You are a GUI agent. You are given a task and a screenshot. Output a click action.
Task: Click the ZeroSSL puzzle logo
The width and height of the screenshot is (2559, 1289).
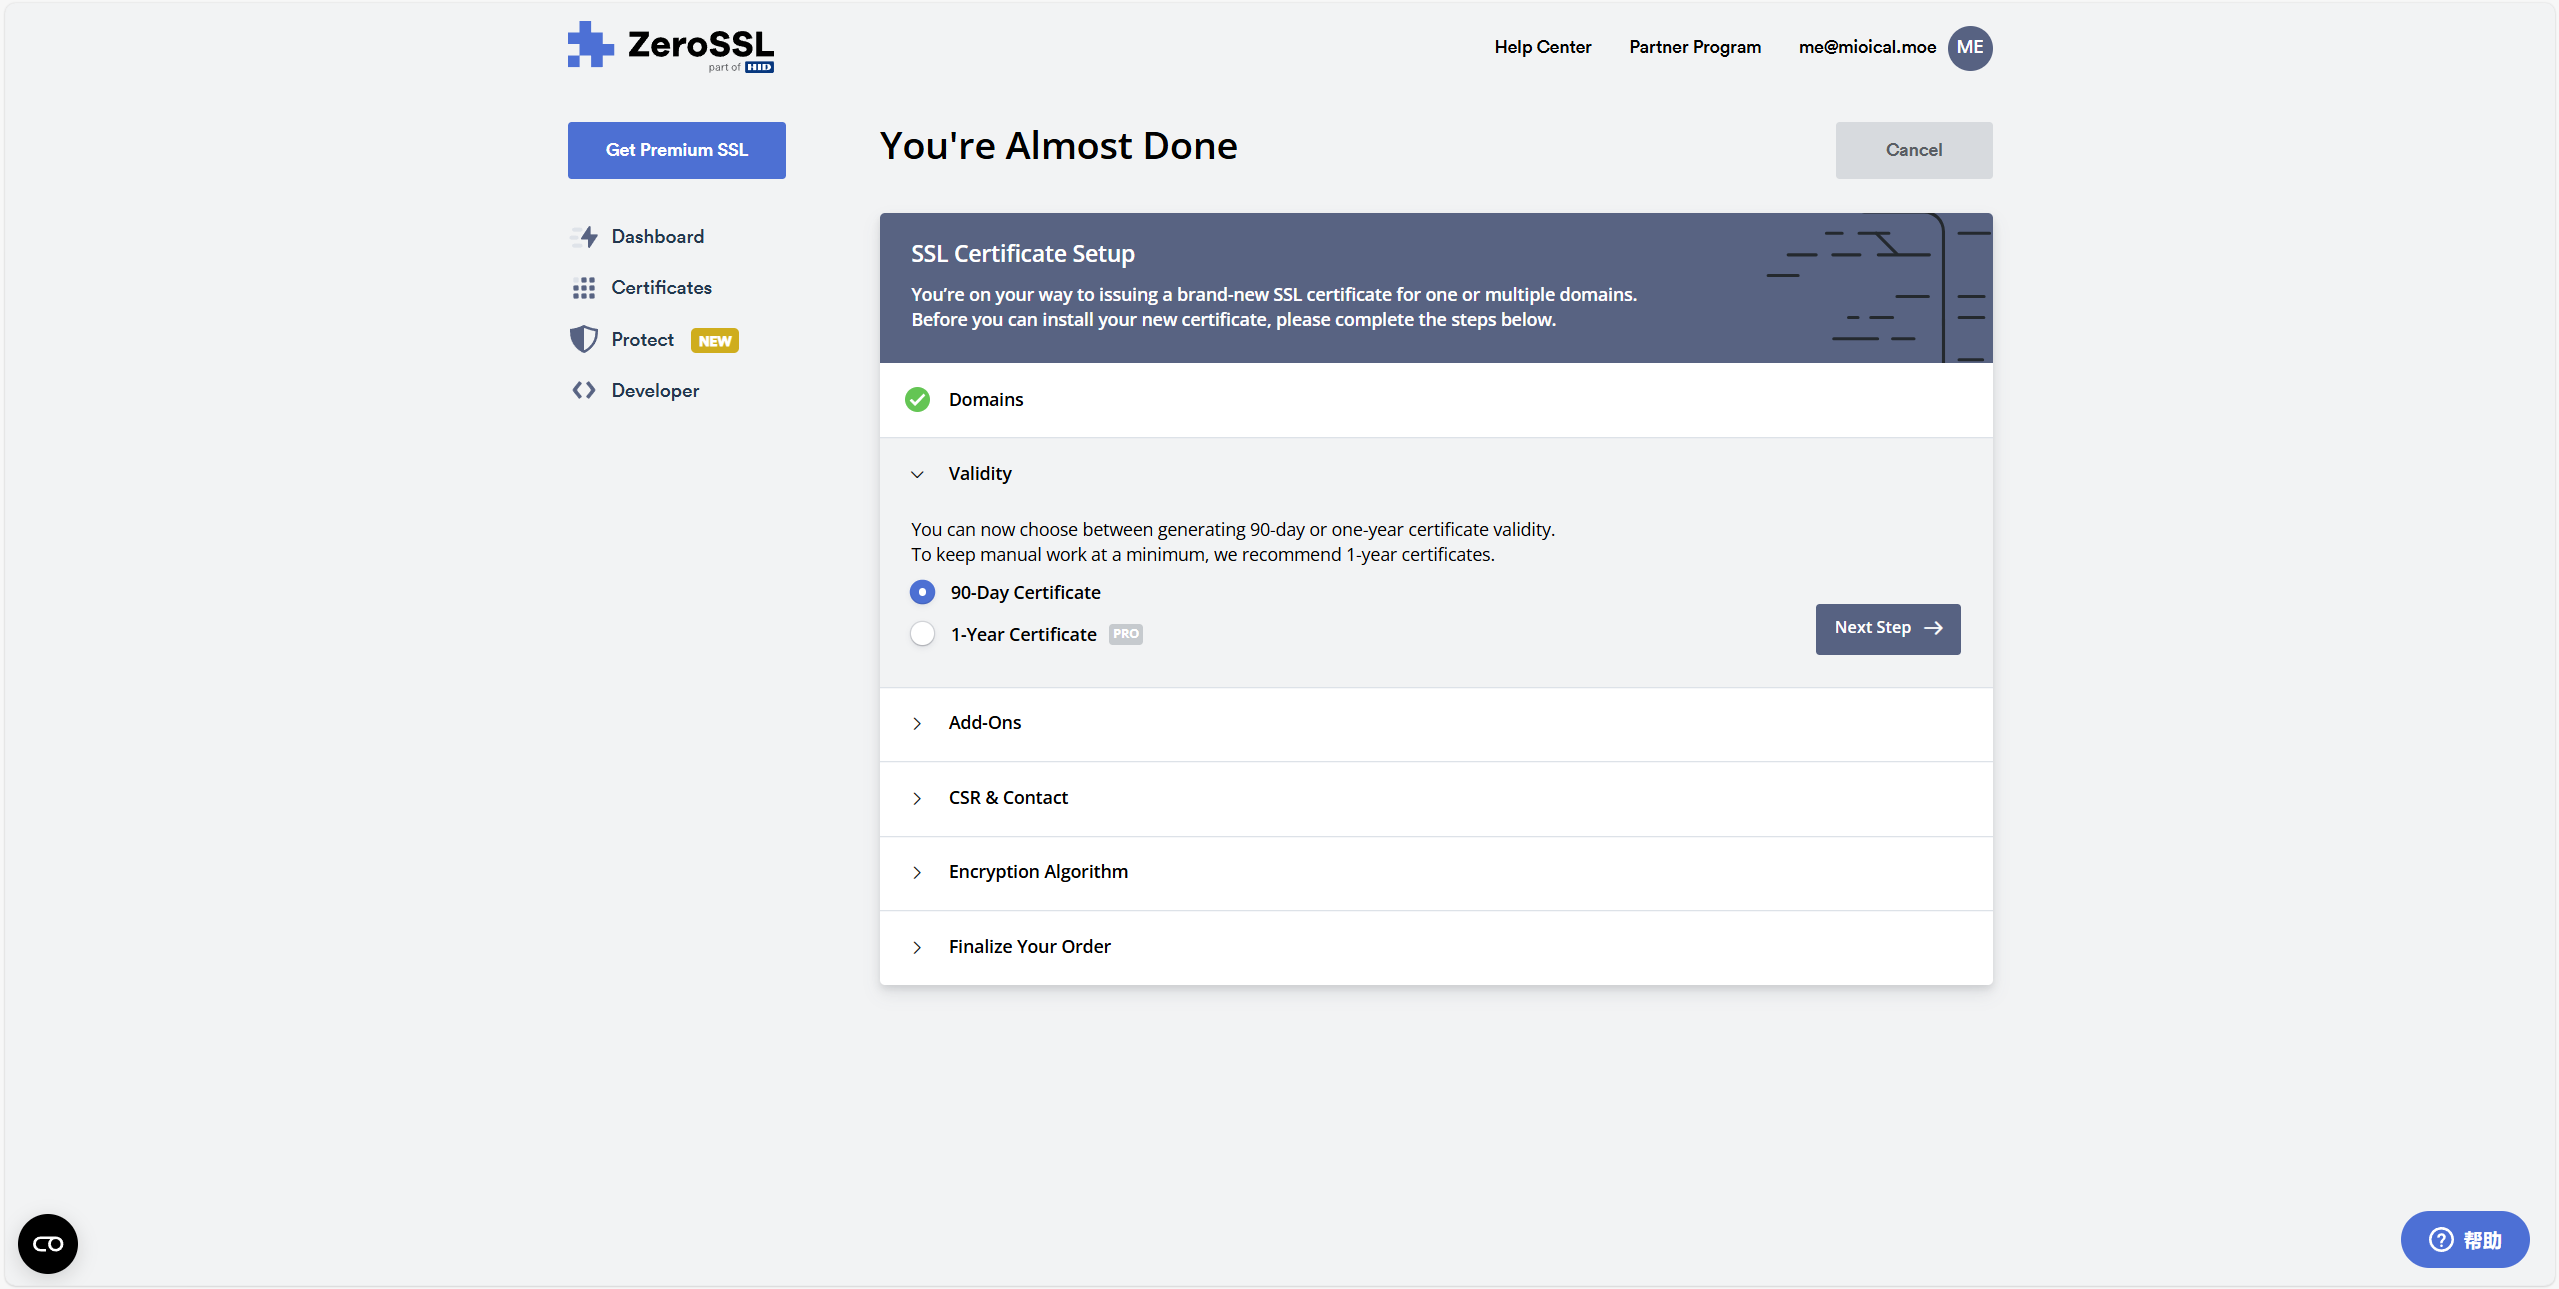(591, 45)
